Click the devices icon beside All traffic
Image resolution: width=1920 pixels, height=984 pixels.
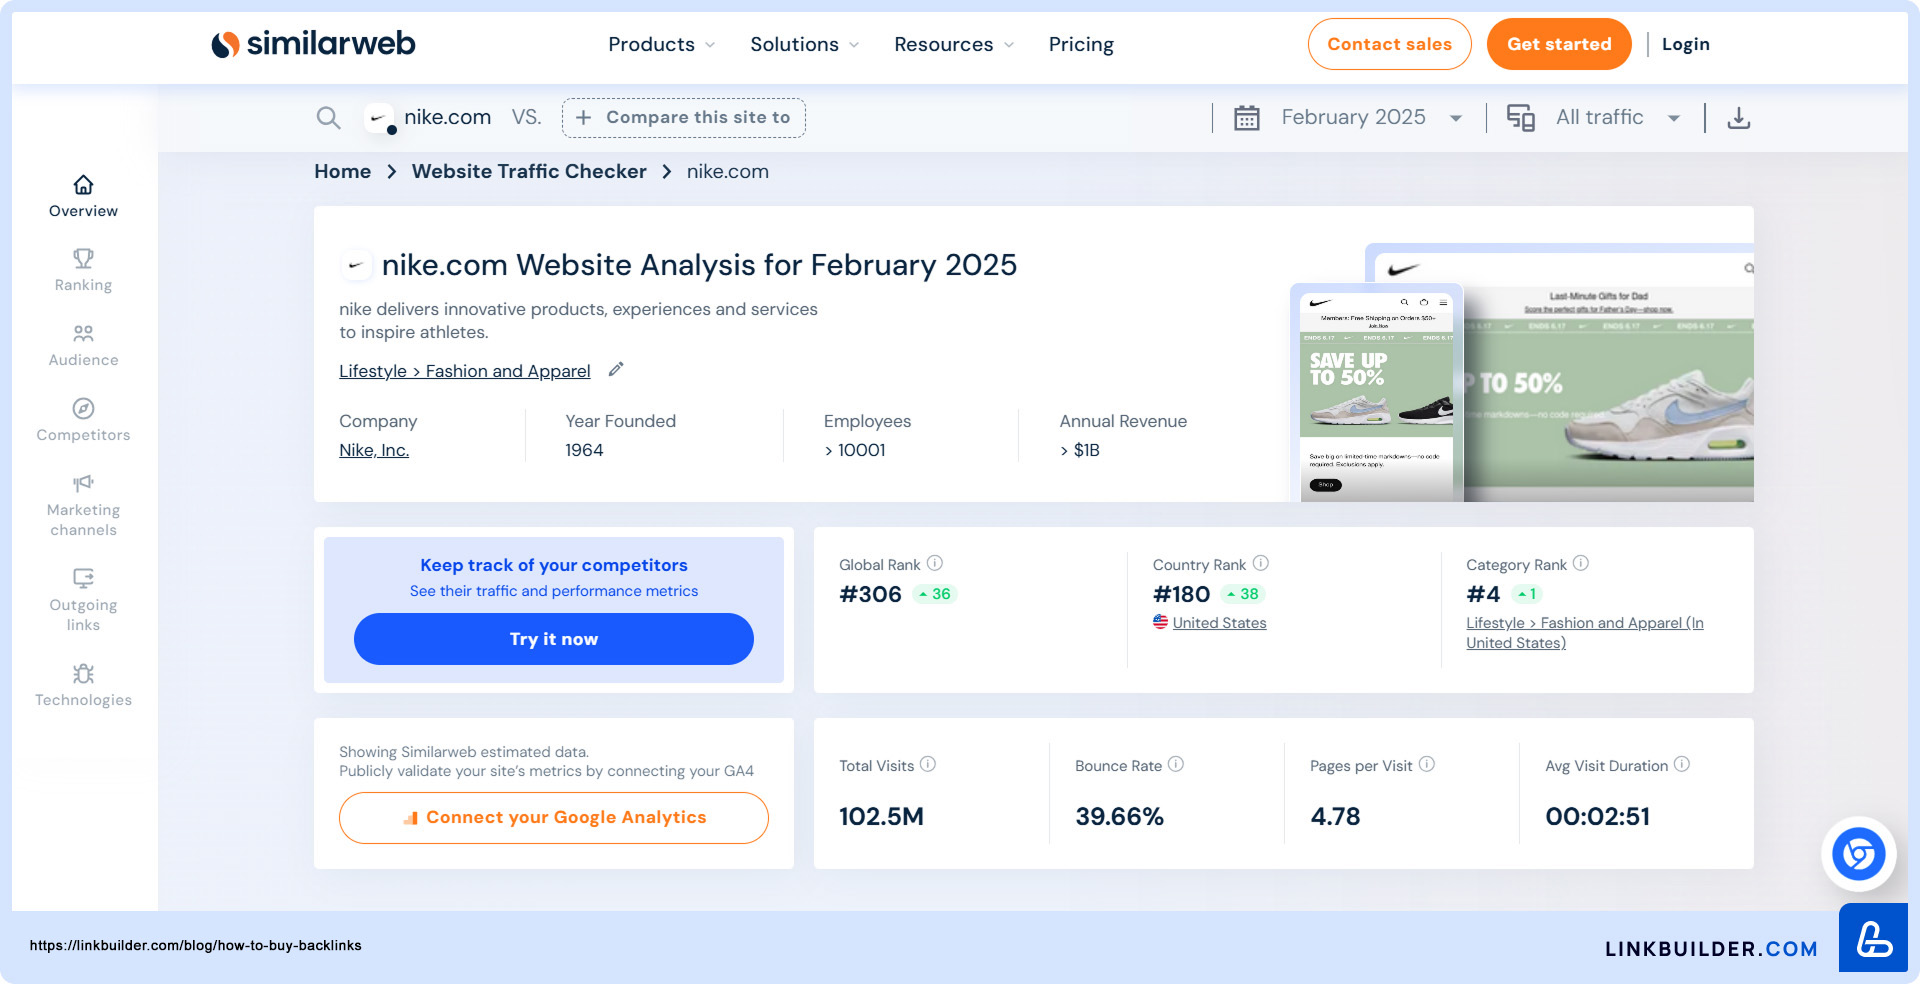(1520, 118)
